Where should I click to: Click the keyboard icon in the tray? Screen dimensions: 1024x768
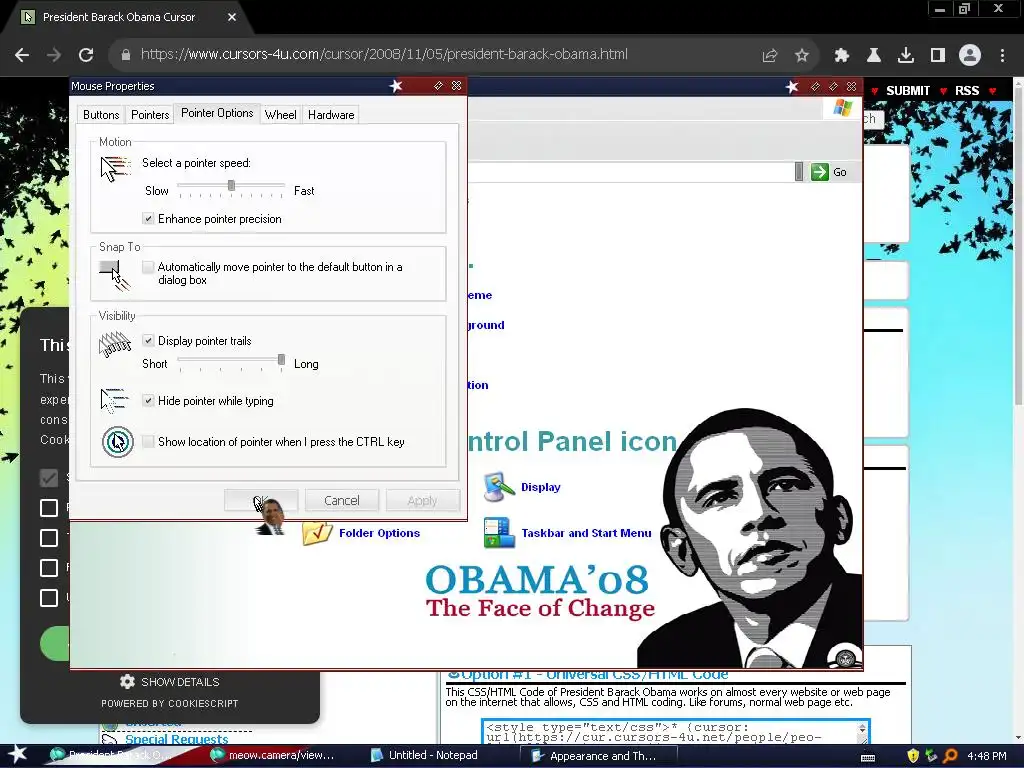(x=868, y=757)
